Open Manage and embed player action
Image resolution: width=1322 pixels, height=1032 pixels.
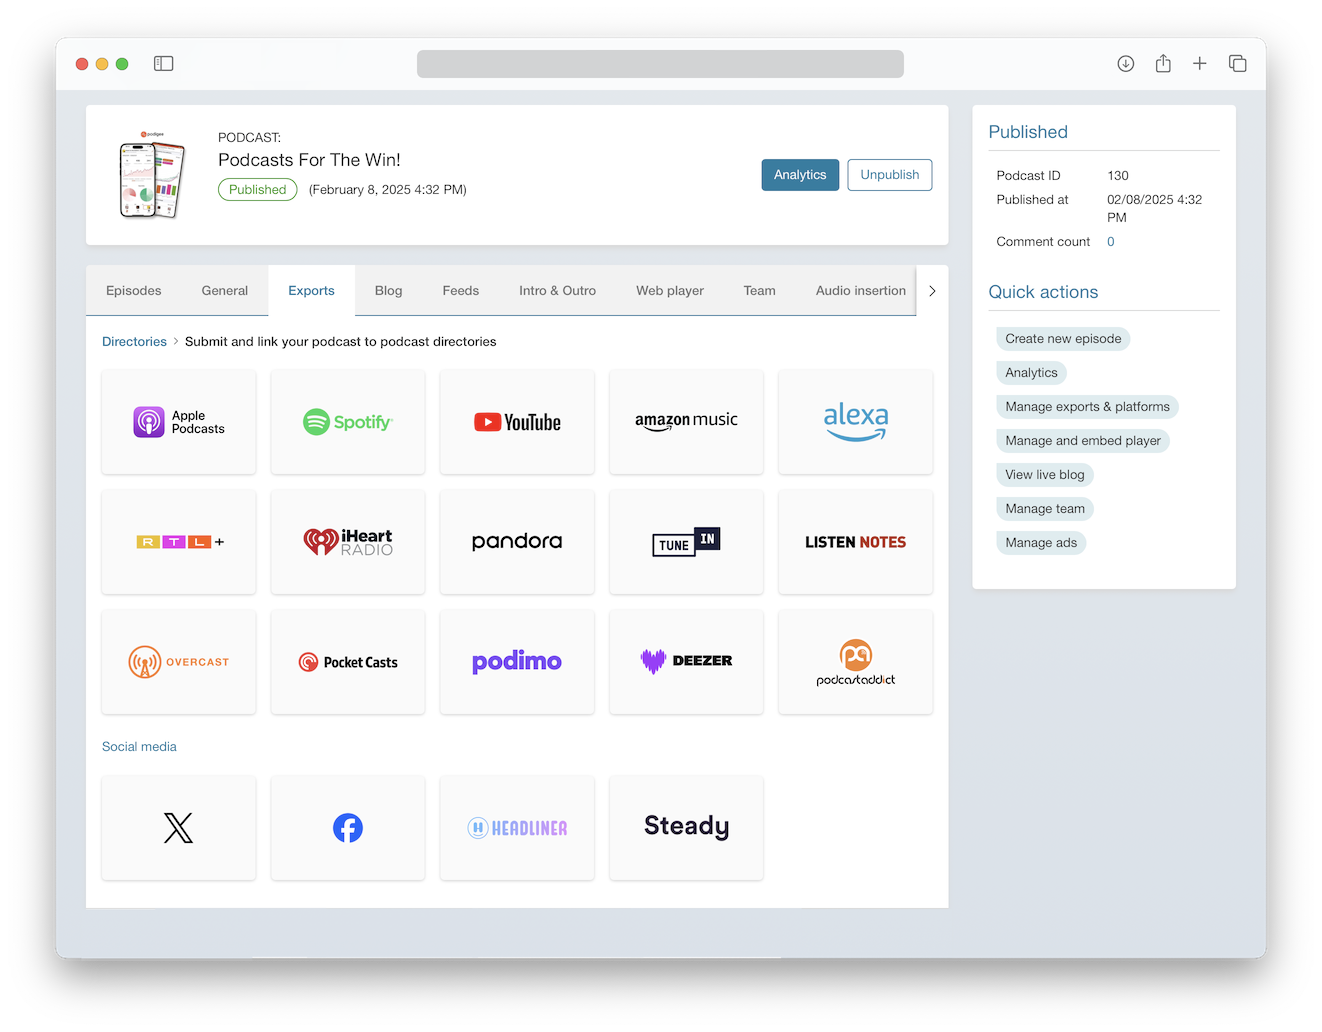(x=1083, y=441)
